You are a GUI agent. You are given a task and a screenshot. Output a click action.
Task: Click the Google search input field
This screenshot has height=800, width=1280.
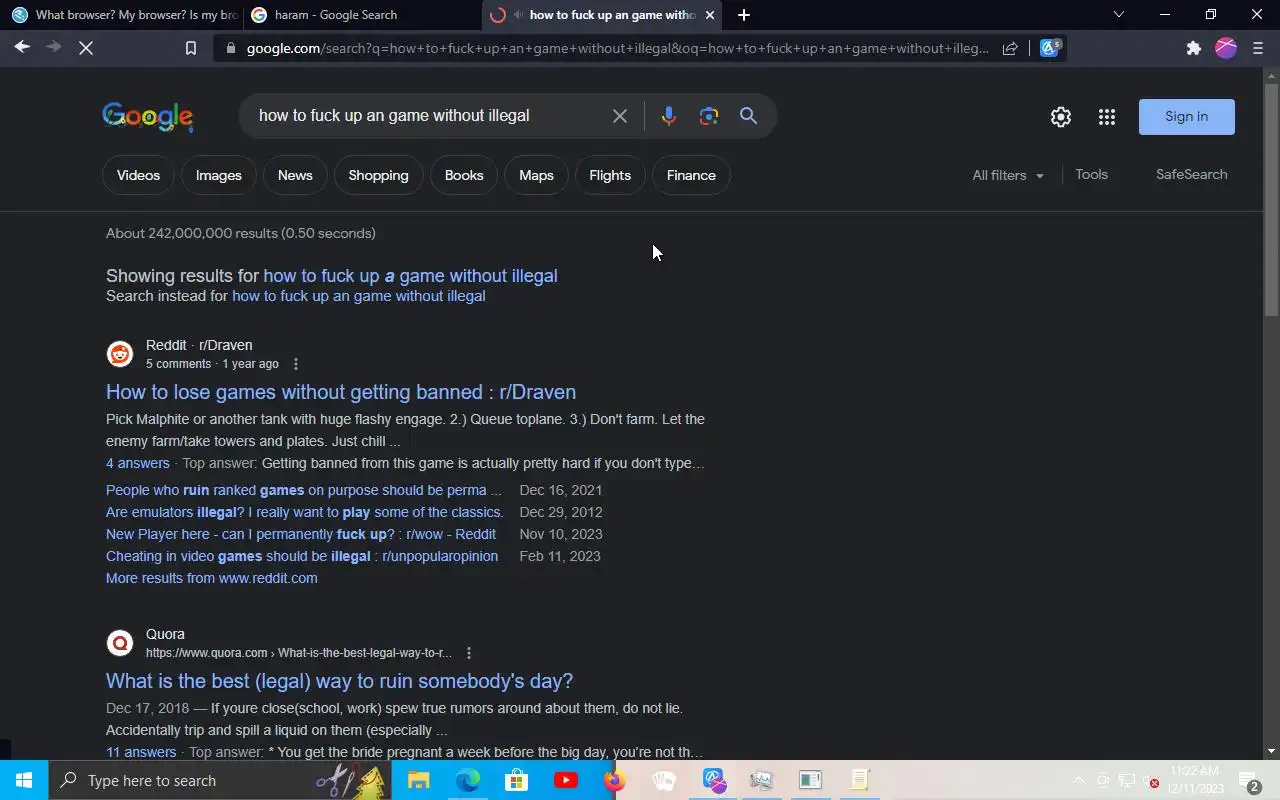pyautogui.click(x=425, y=116)
